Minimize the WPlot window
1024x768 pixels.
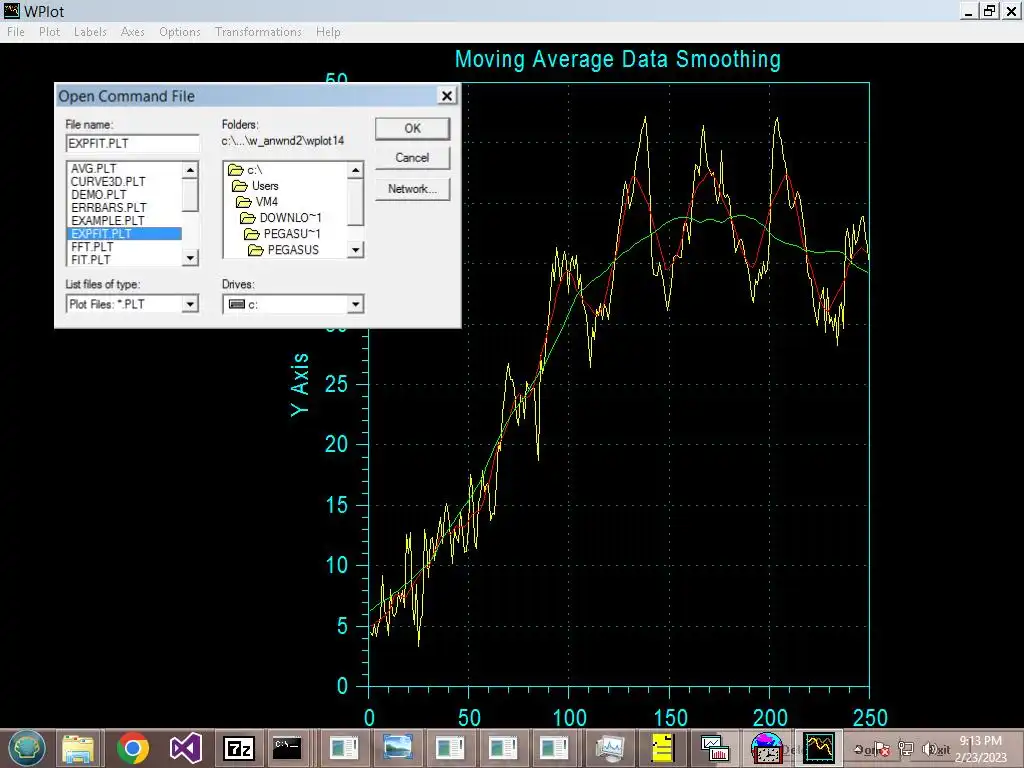pos(969,11)
